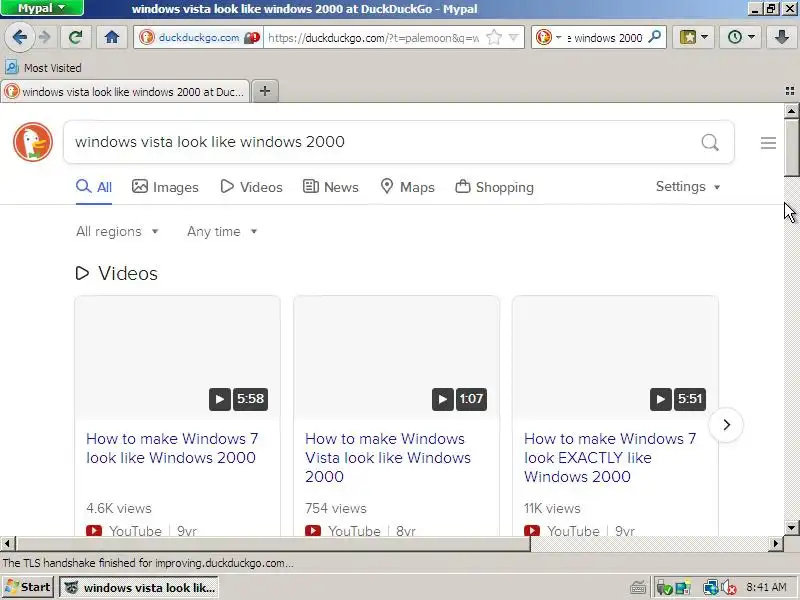The height and width of the screenshot is (600, 800).
Task: Click the Videos section heading
Action: 117,273
